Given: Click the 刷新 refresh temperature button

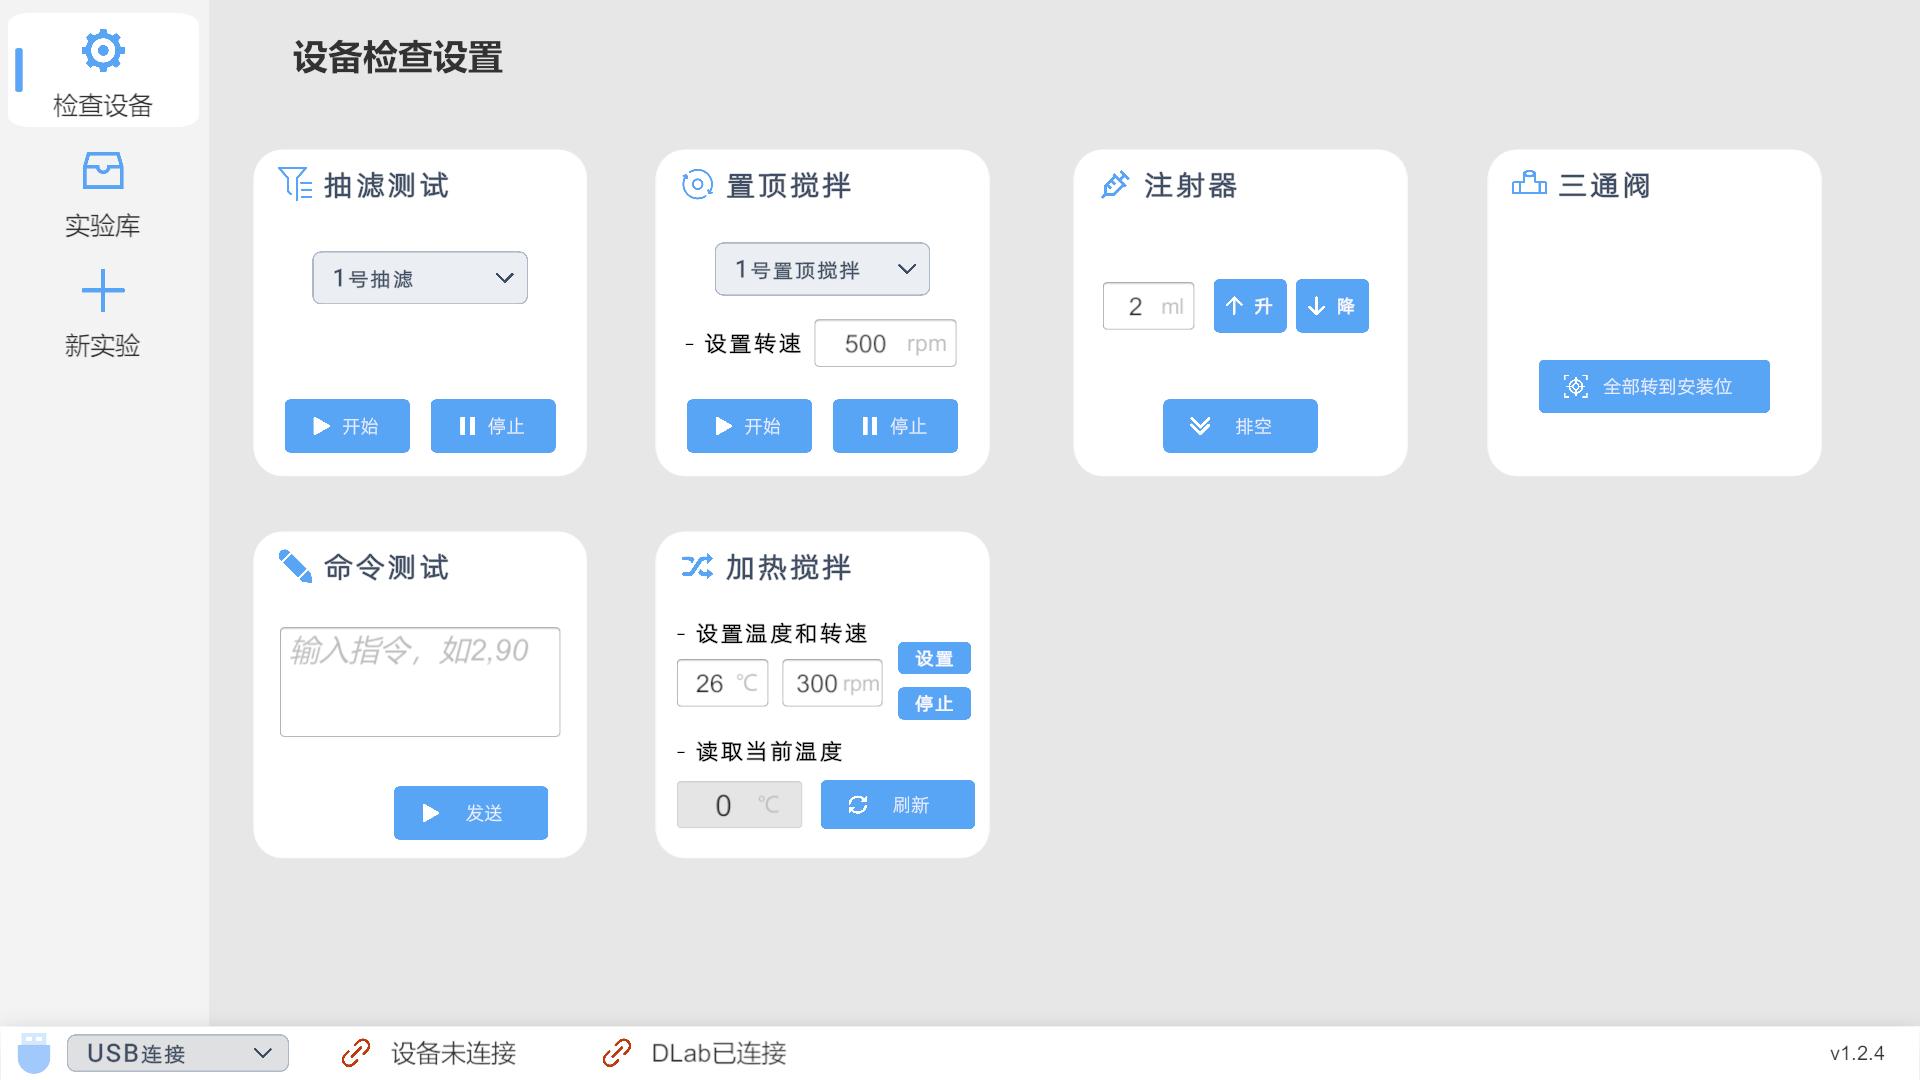Looking at the screenshot, I should point(897,804).
